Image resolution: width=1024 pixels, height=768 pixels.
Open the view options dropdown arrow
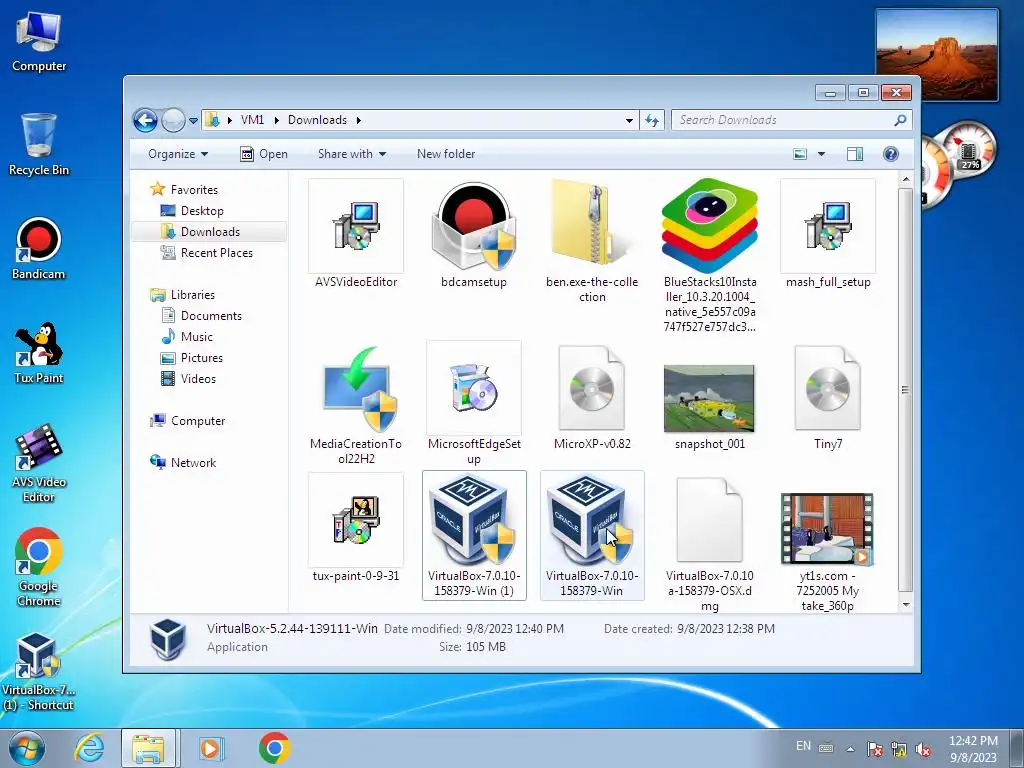tap(822, 154)
